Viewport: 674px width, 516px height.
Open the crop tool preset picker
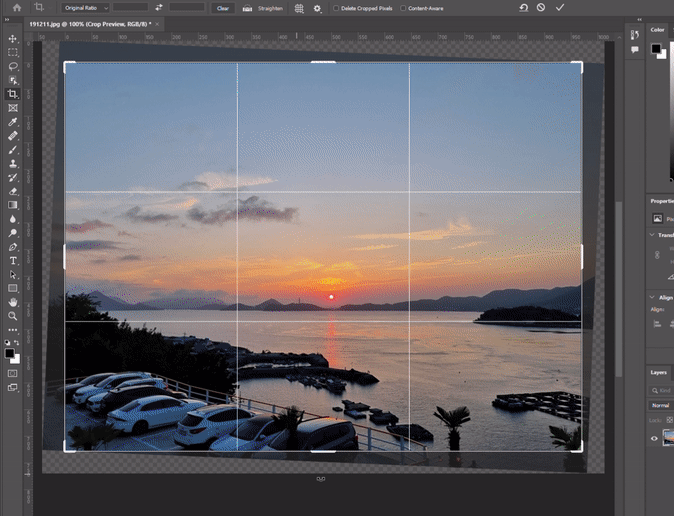click(41, 7)
